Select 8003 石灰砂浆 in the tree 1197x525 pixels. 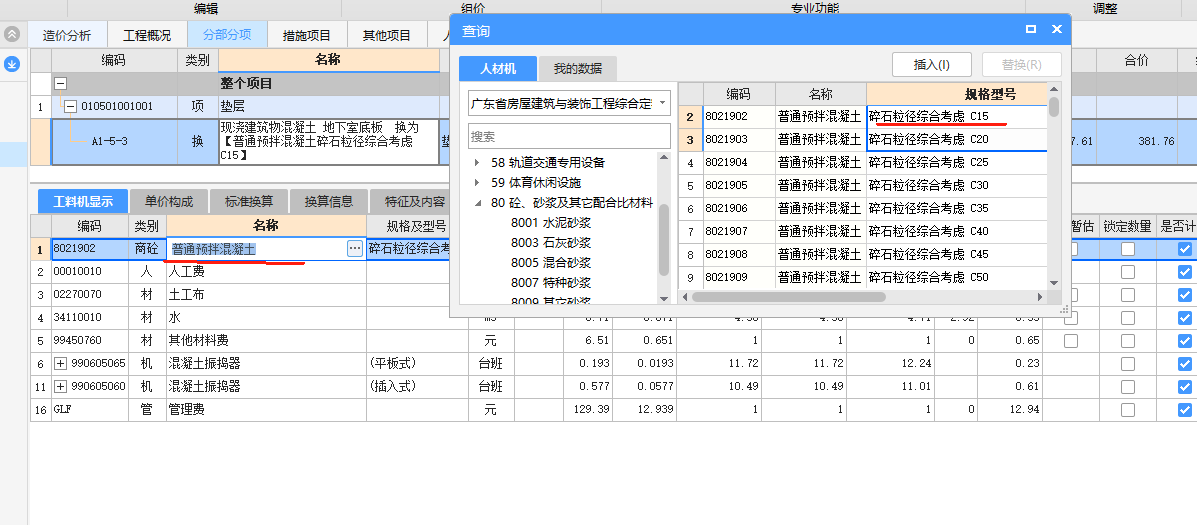click(x=551, y=243)
